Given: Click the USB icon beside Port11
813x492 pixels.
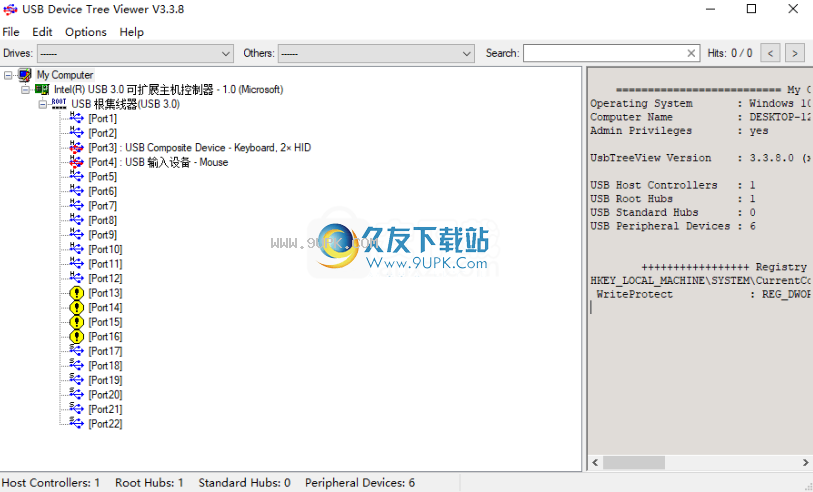Looking at the screenshot, I should point(76,263).
